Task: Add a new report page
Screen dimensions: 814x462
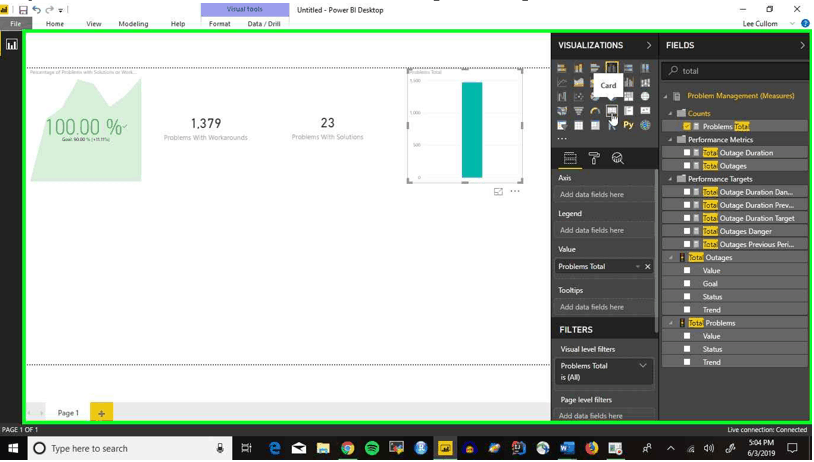Action: (101, 413)
